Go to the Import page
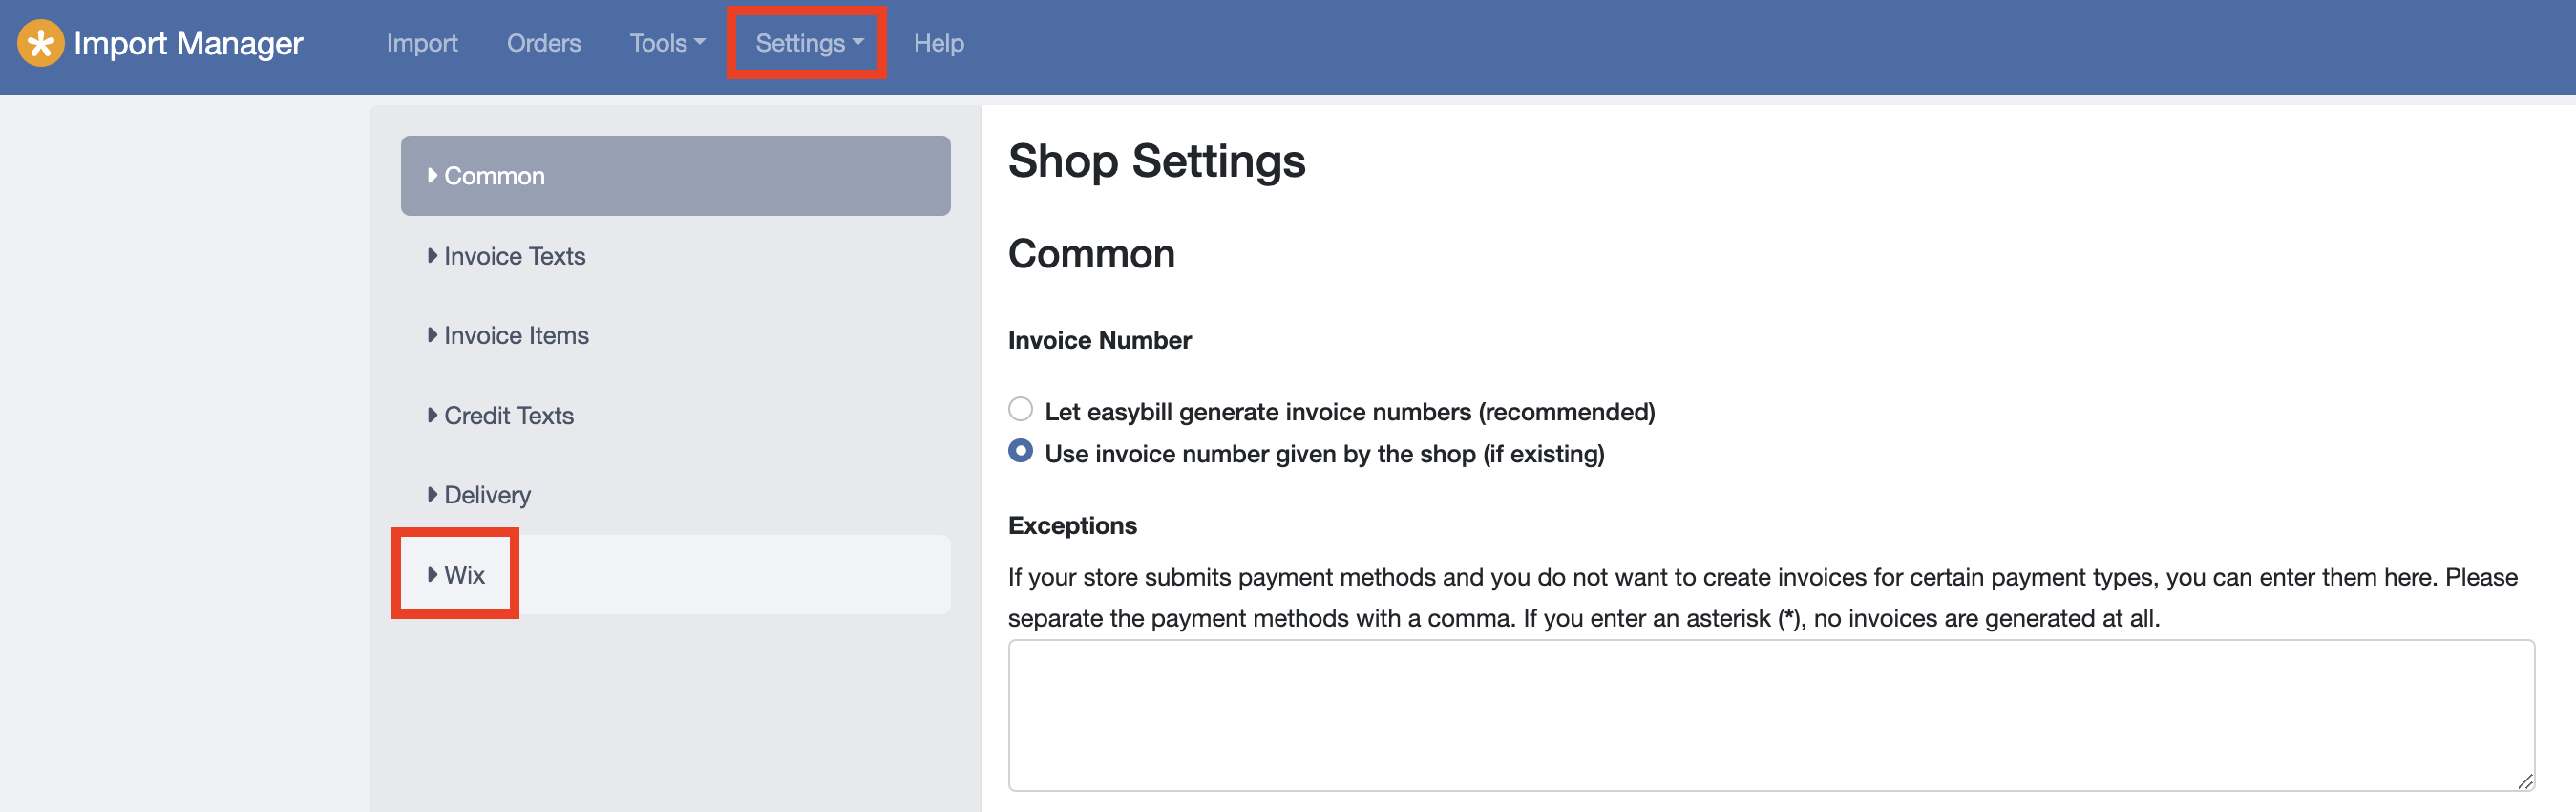 (422, 43)
